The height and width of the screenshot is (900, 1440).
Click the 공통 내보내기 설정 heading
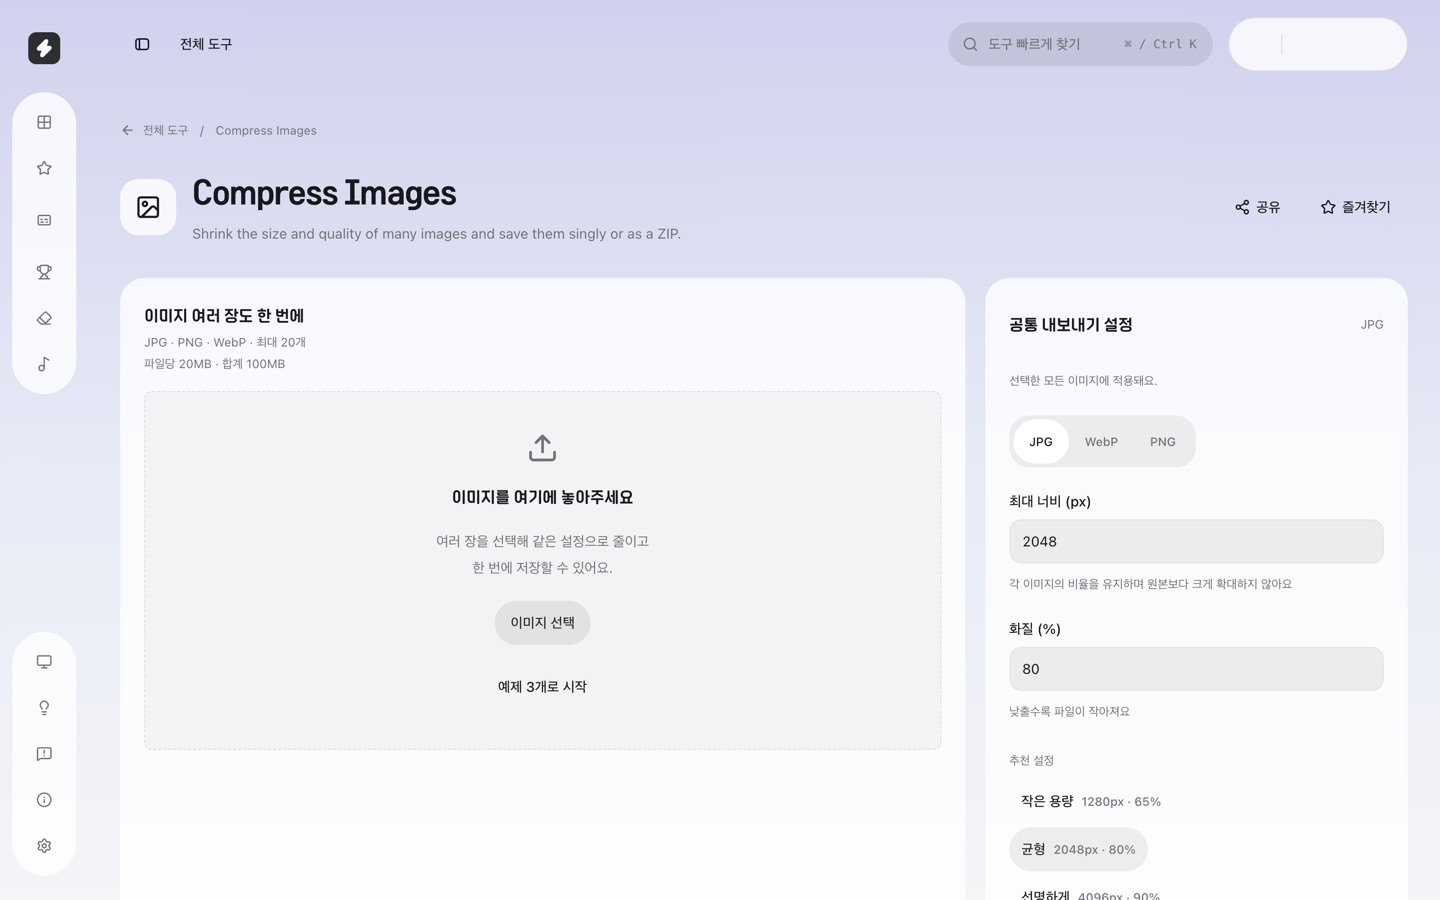point(1070,324)
